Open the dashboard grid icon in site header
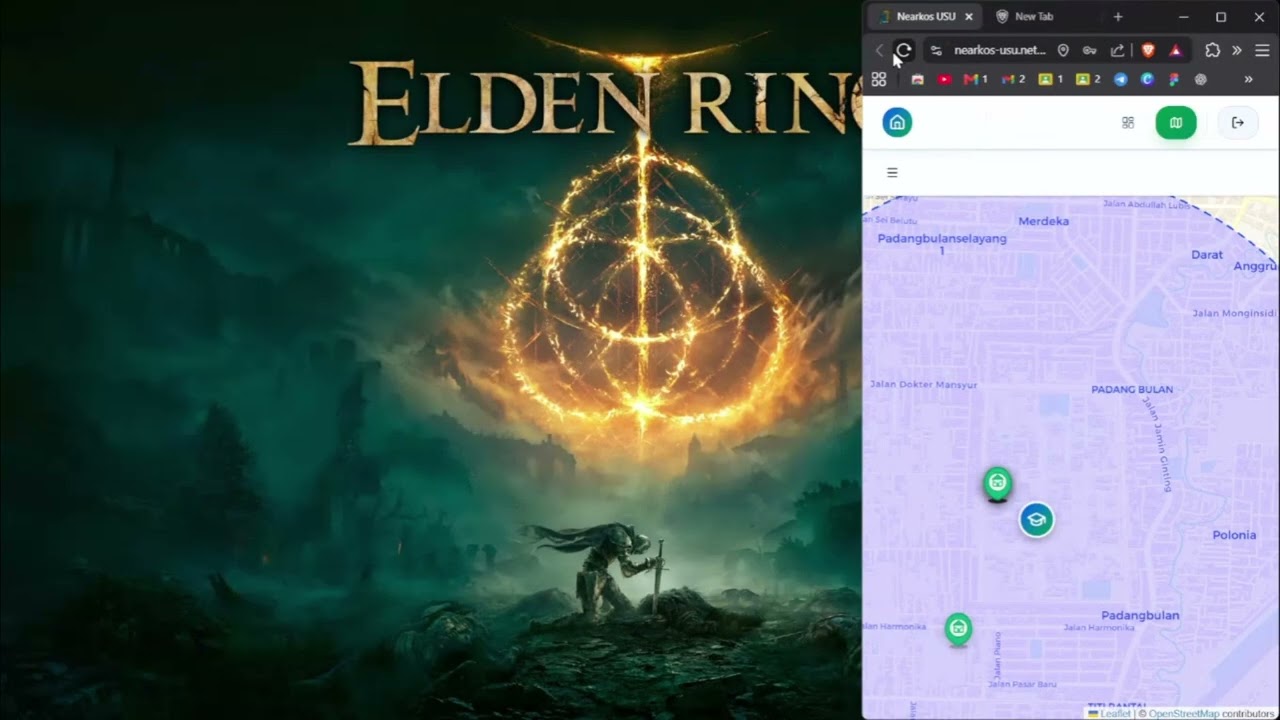1280x720 pixels. coord(1128,122)
